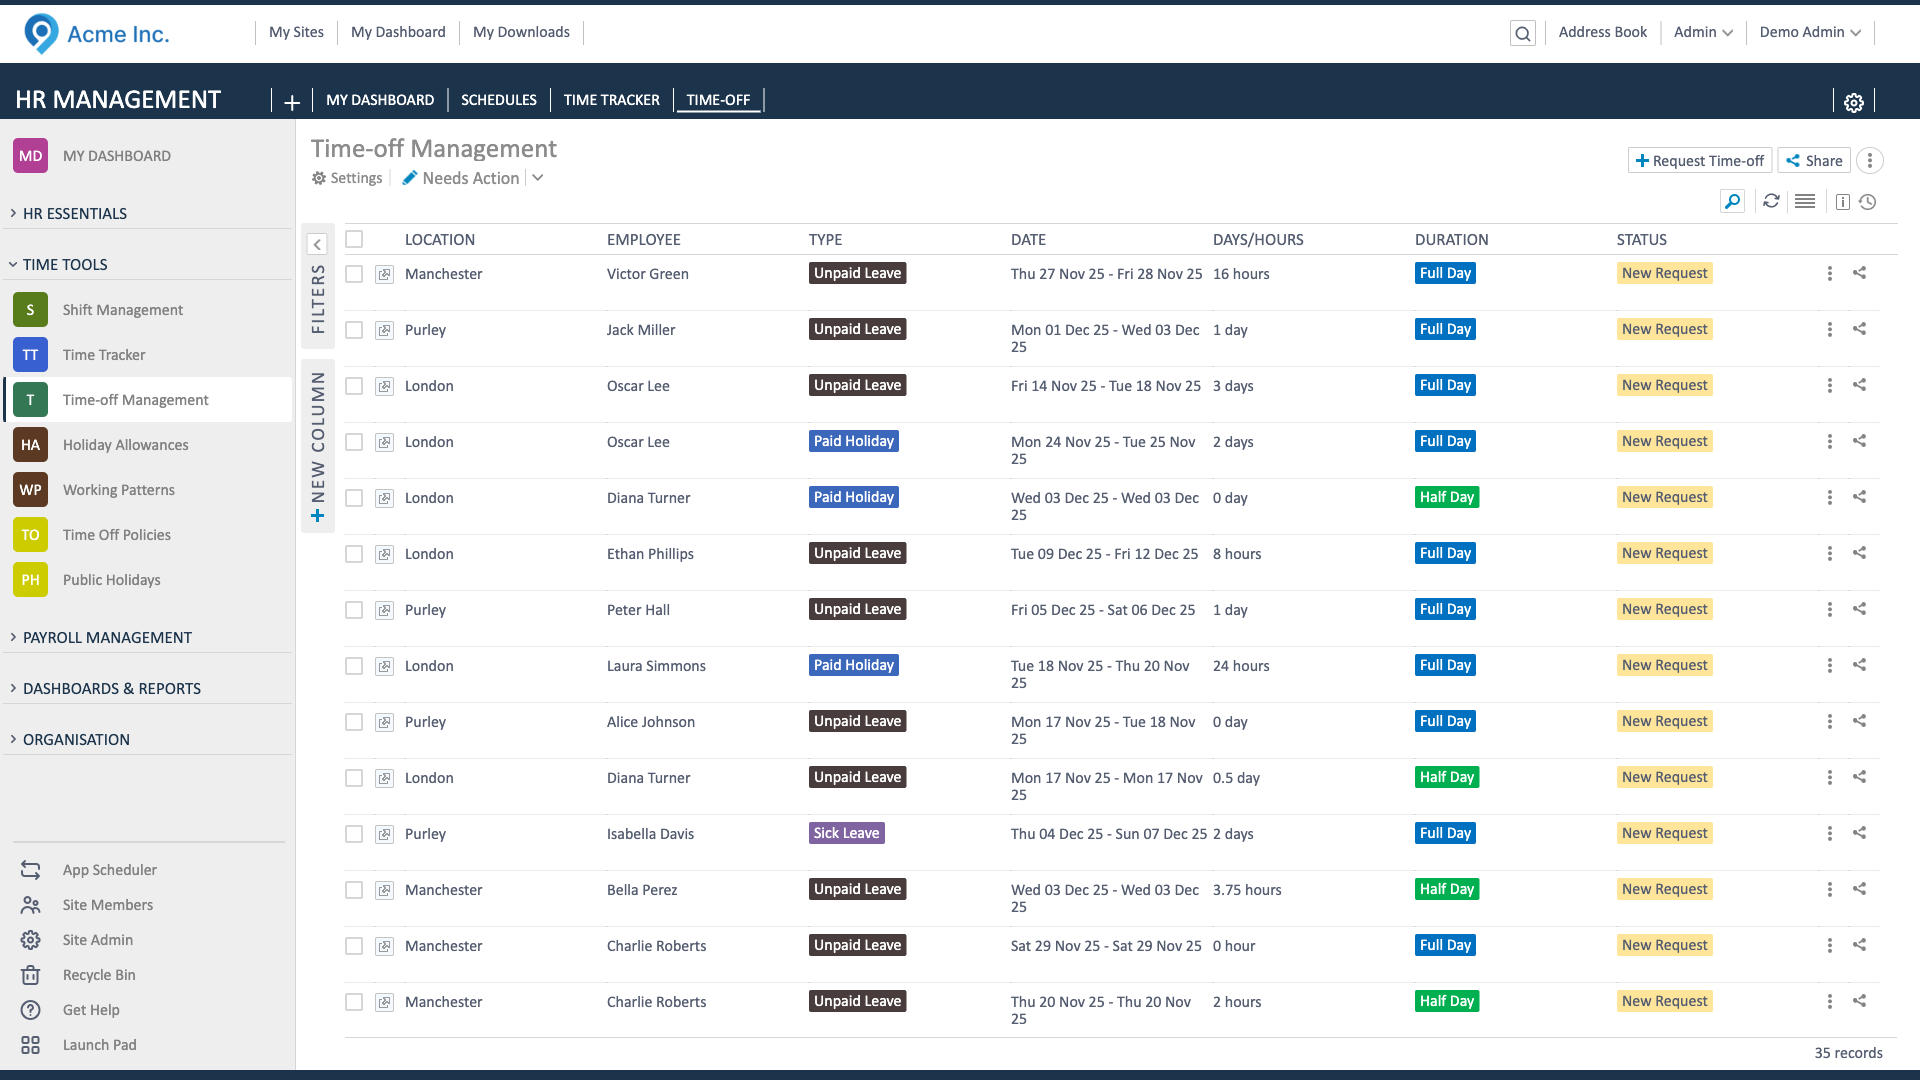The height and width of the screenshot is (1080, 1920).
Task: Click the info icon in the table toolbar
Action: pos(1841,201)
